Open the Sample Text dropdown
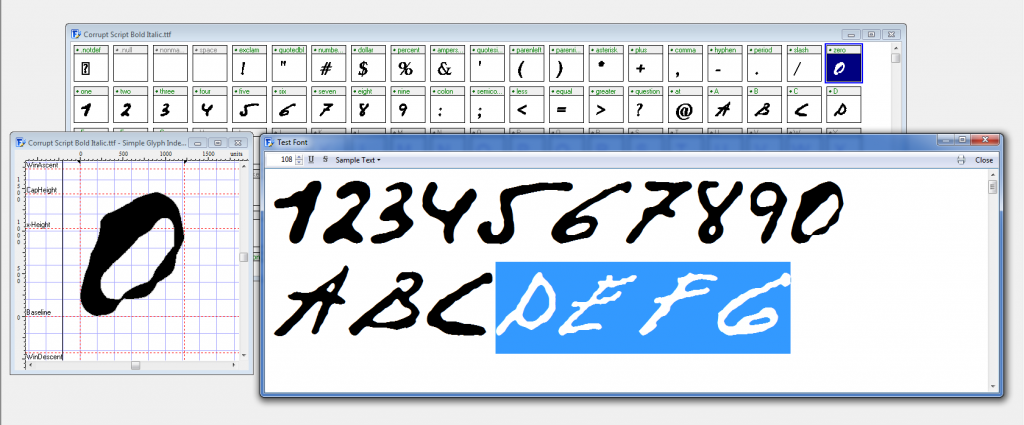Screen dimensions: 1024x425 coord(358,160)
